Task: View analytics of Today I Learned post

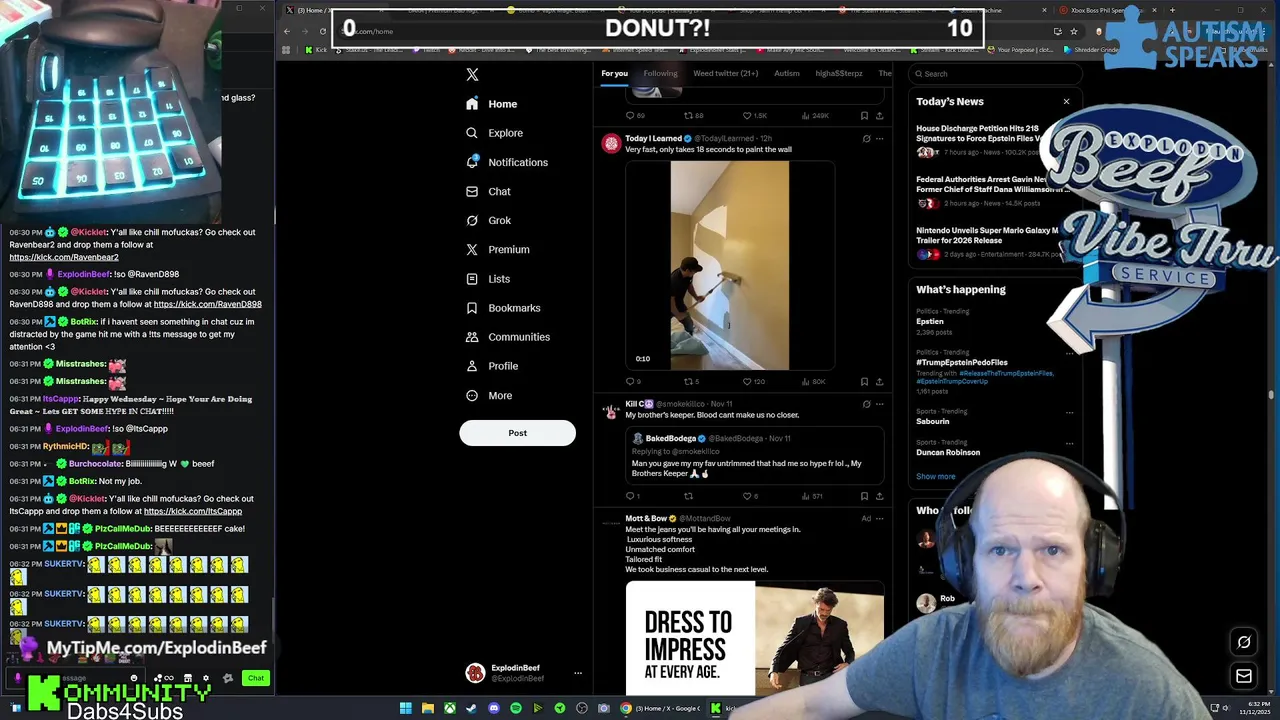Action: click(813, 381)
